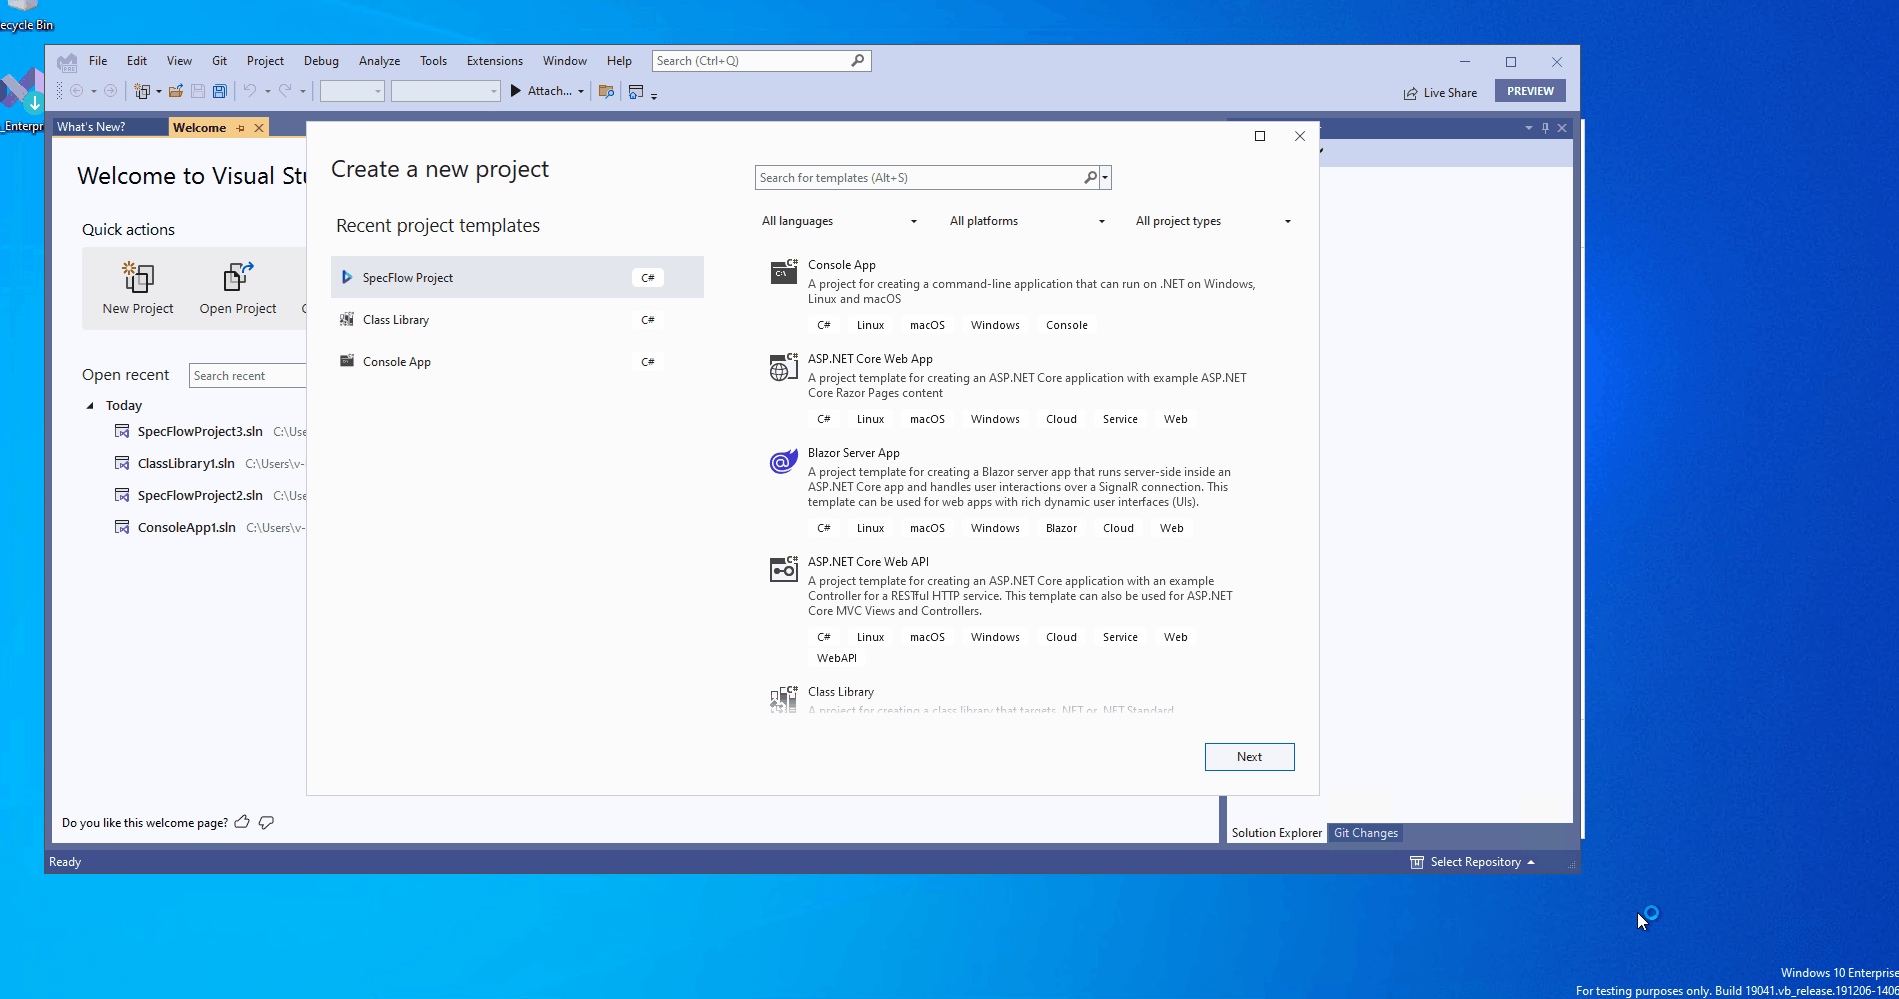Click the single Save toolbar icon
This screenshot has width=1899, height=999.
[198, 91]
